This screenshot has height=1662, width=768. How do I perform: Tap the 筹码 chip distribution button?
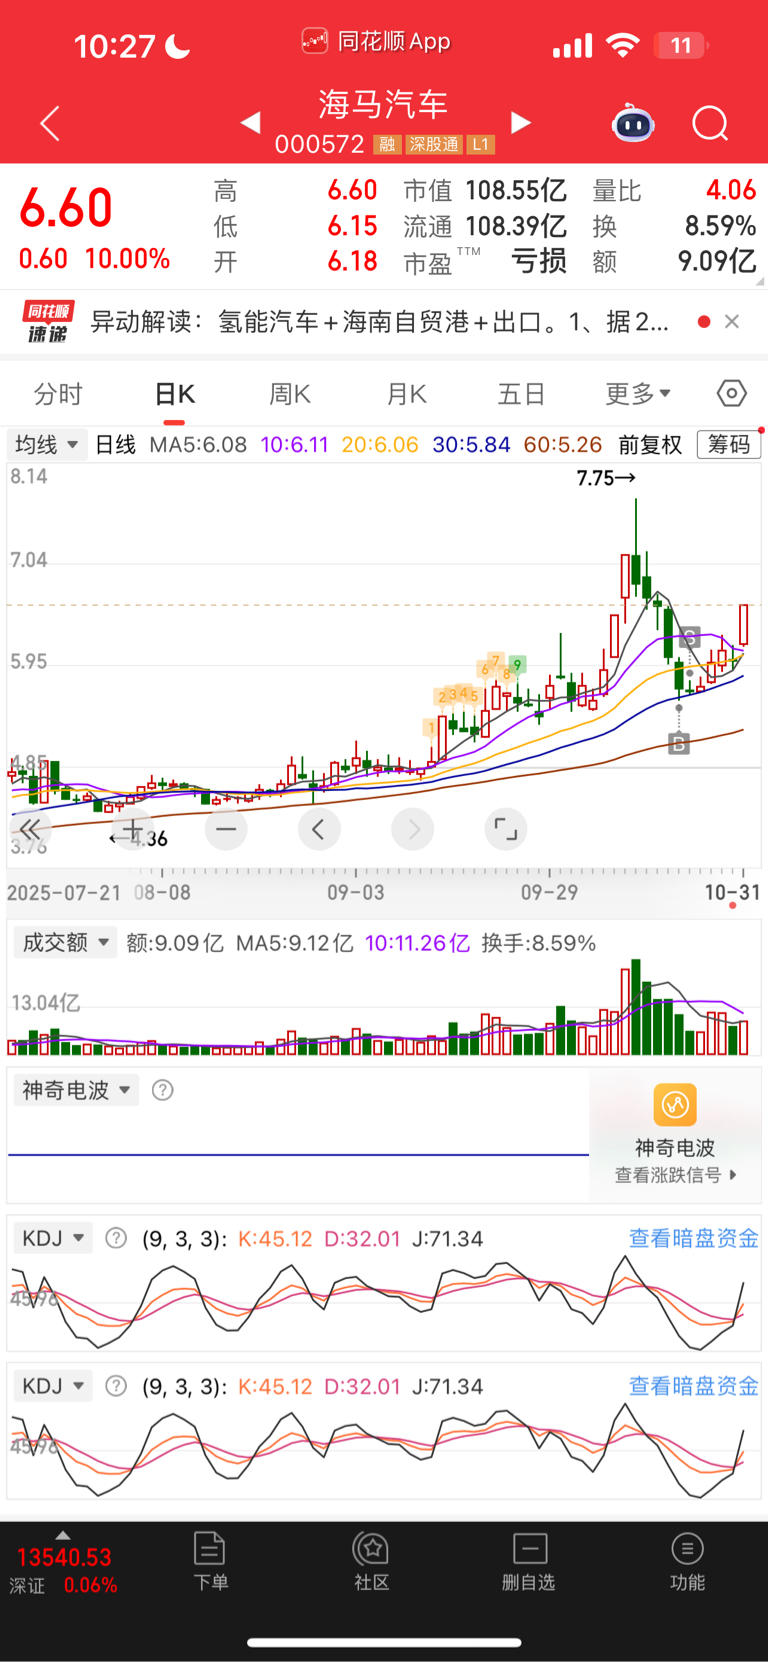click(728, 444)
